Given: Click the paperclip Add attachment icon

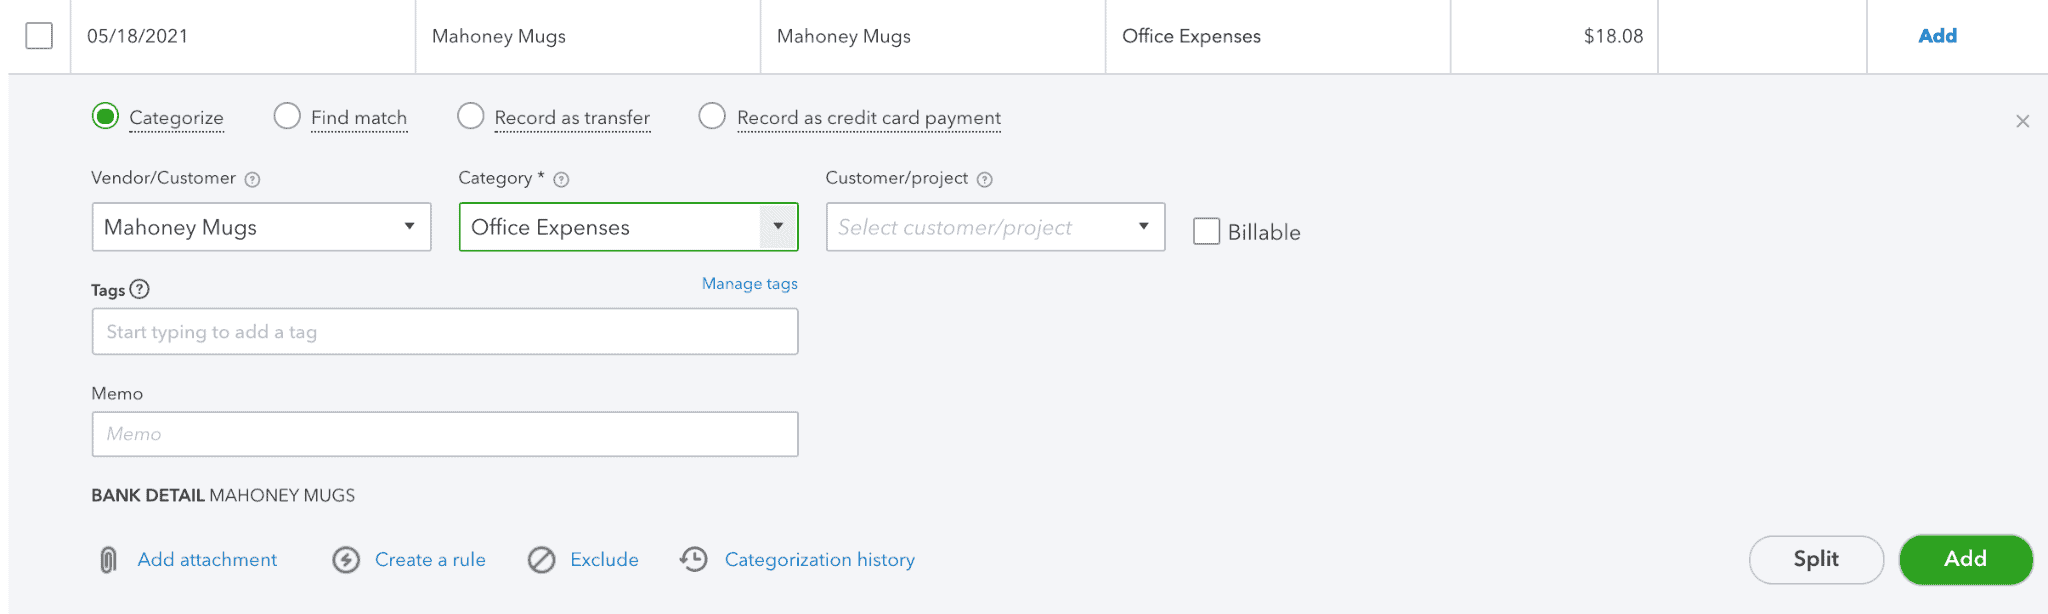Looking at the screenshot, I should pos(108,560).
